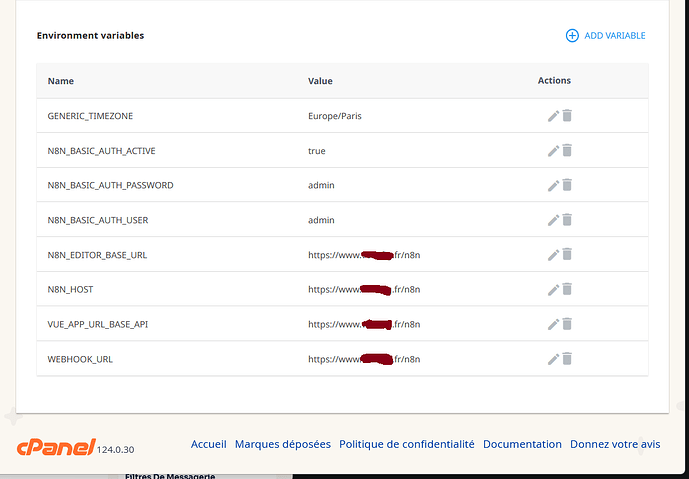
Task: Delete the GENERIC_TIMEZONE variable
Action: [x=567, y=116]
